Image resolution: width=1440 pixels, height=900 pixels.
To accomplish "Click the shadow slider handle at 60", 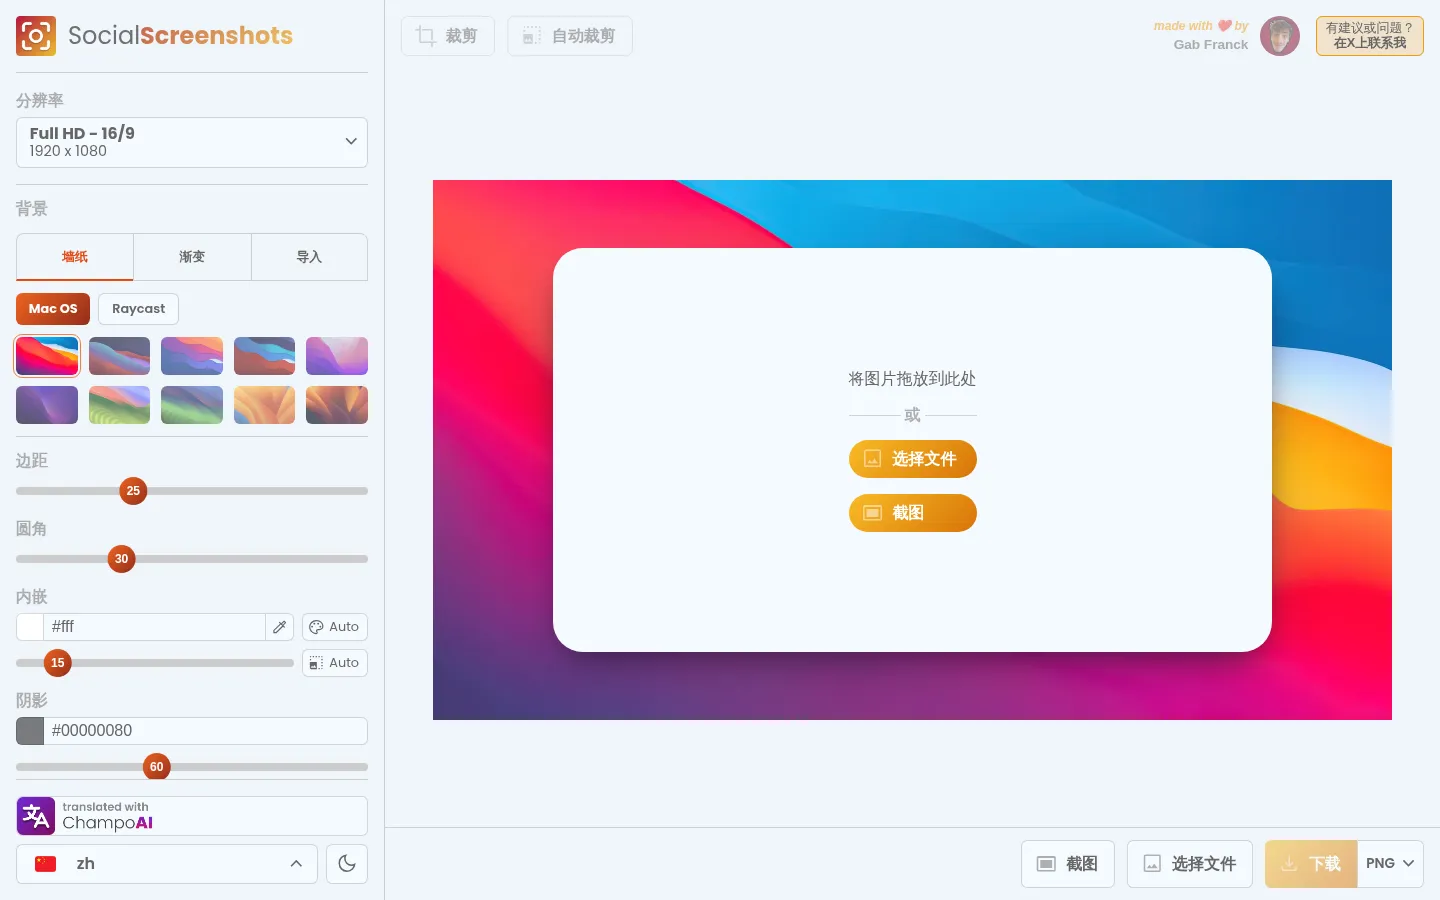I will coord(156,767).
